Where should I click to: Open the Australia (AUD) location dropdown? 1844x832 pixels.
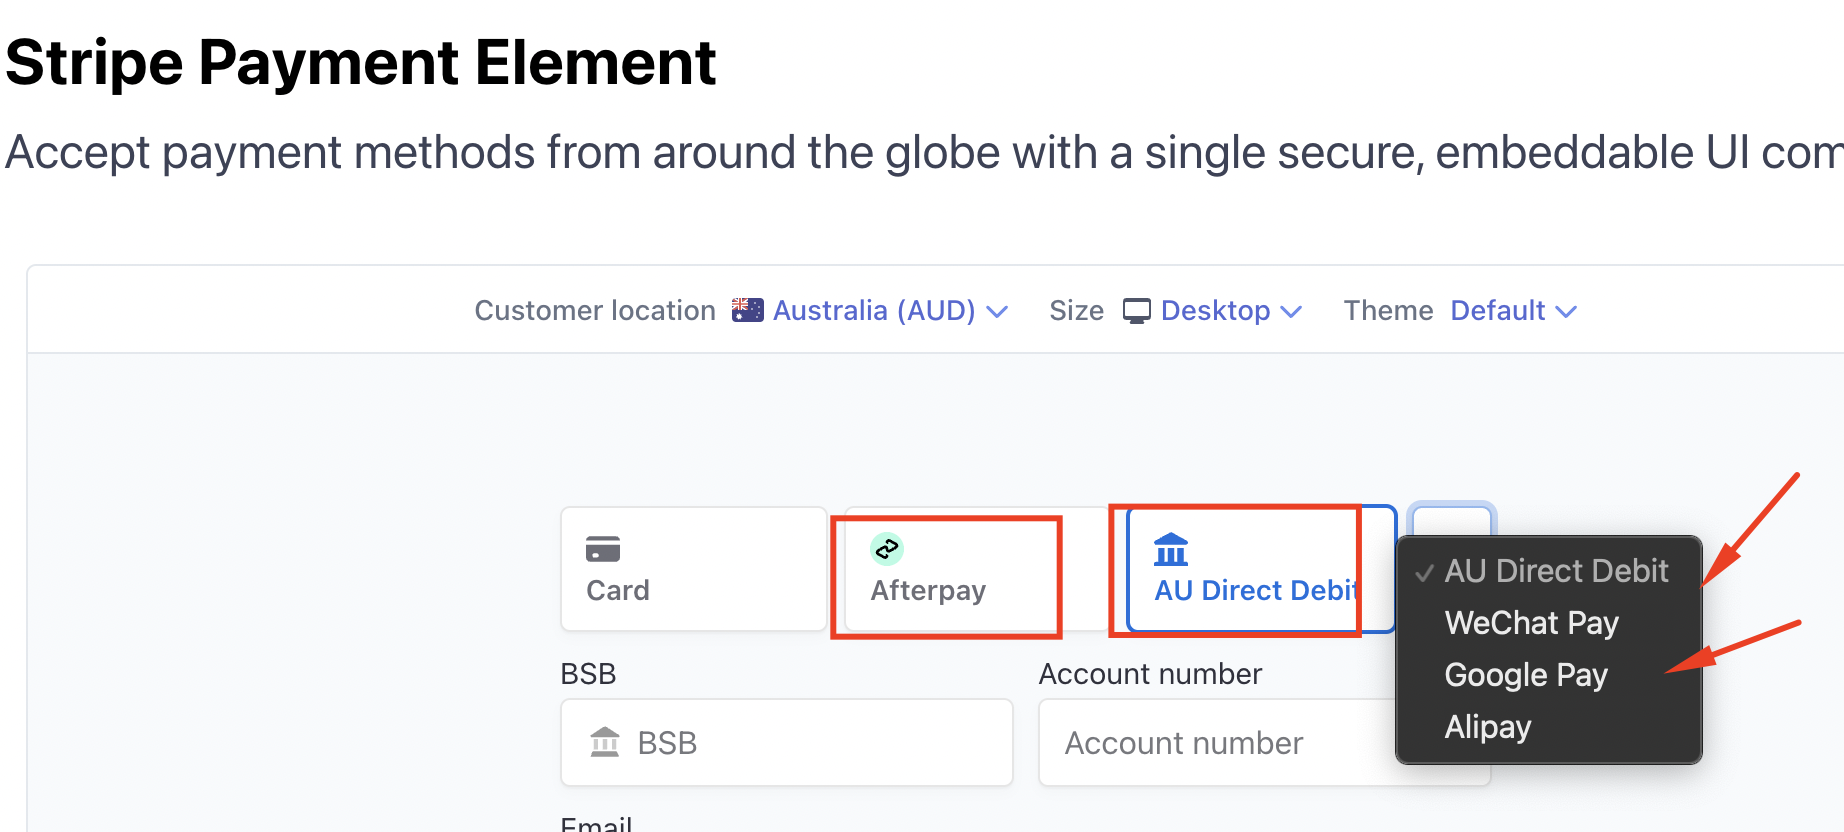tap(890, 311)
